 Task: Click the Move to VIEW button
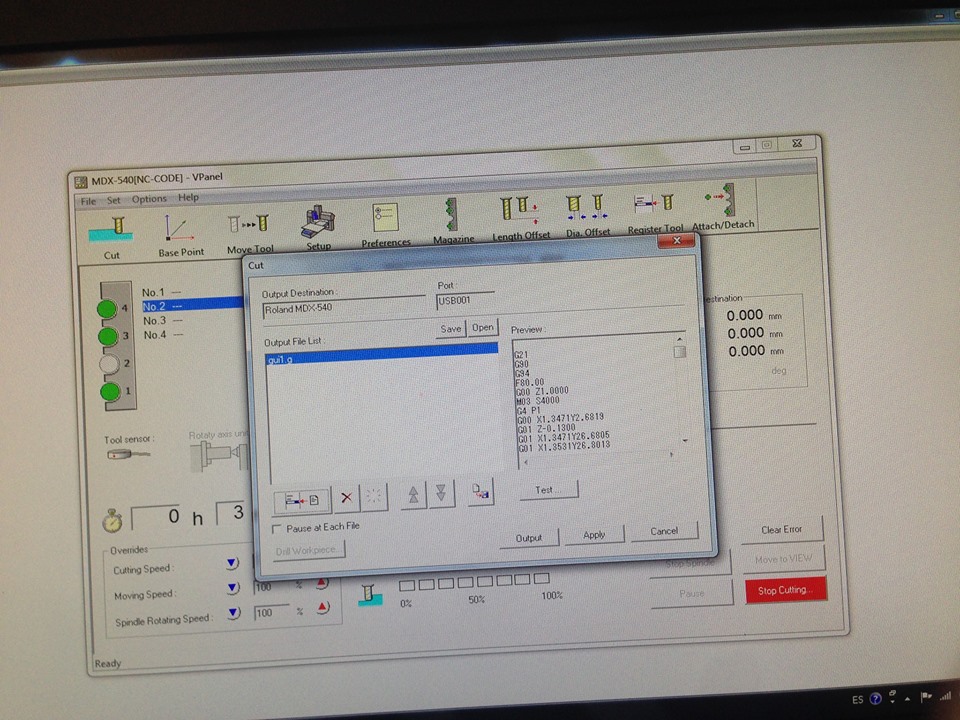tap(784, 559)
